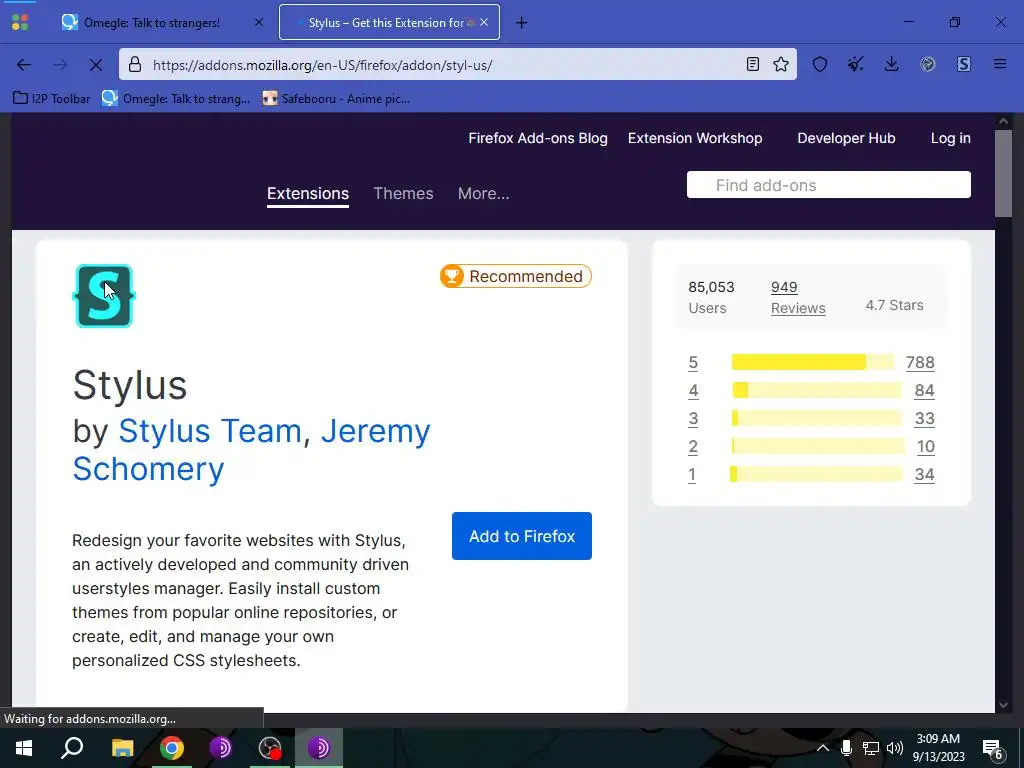Click the forward navigation arrow
This screenshot has width=1024, height=768.
(60, 65)
